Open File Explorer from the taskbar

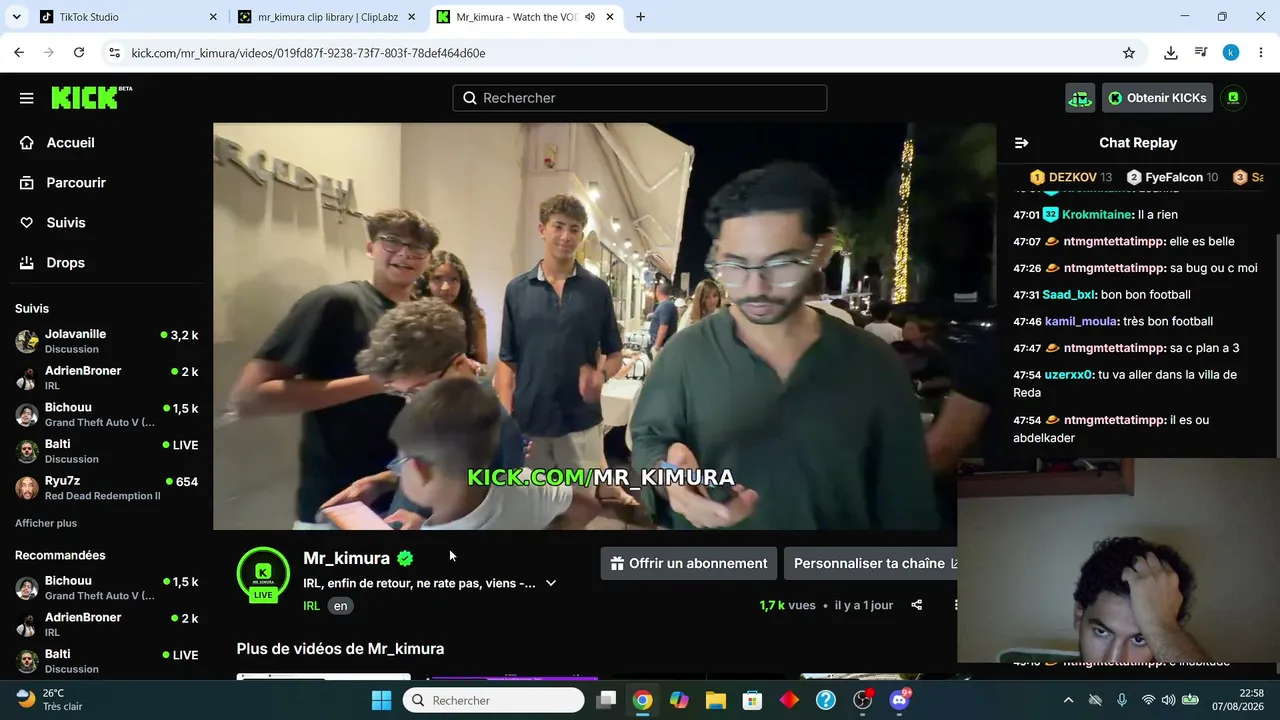[716, 700]
